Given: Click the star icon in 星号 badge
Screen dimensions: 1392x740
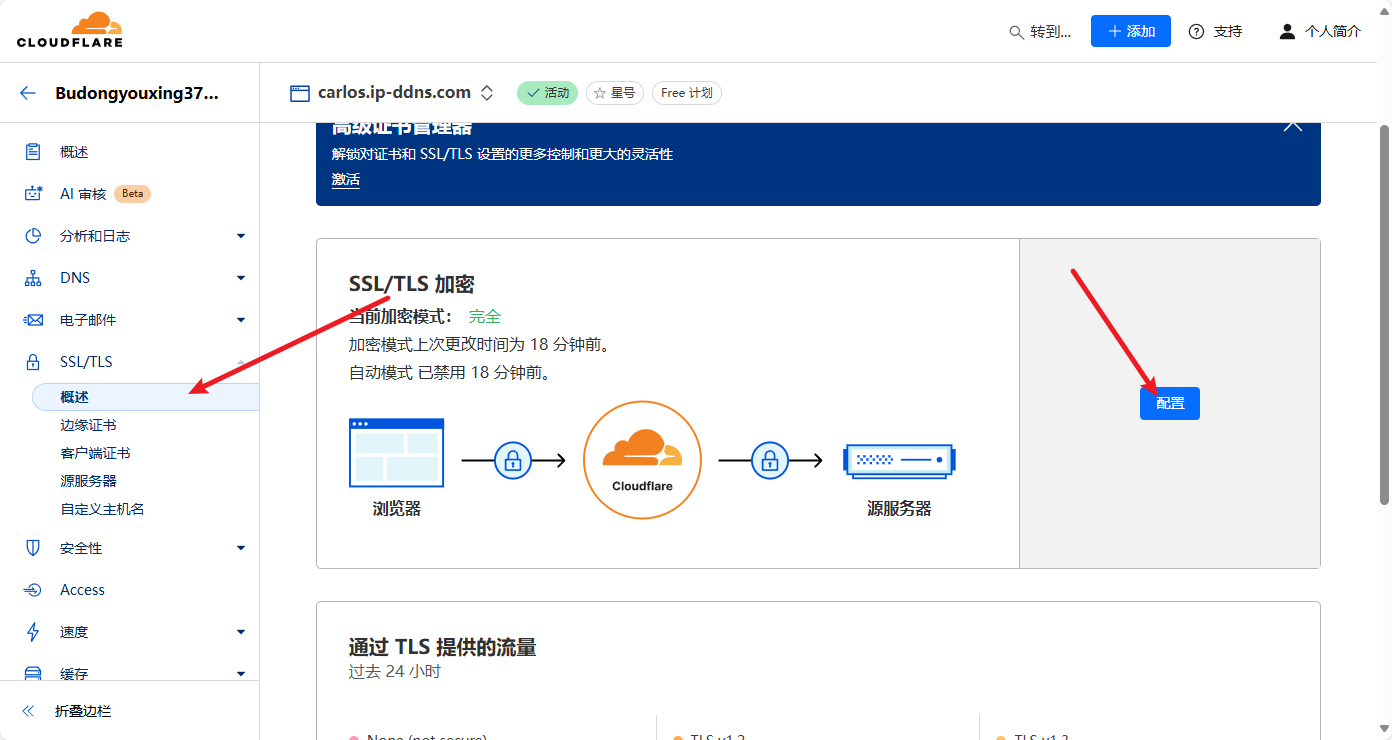Looking at the screenshot, I should (600, 93).
